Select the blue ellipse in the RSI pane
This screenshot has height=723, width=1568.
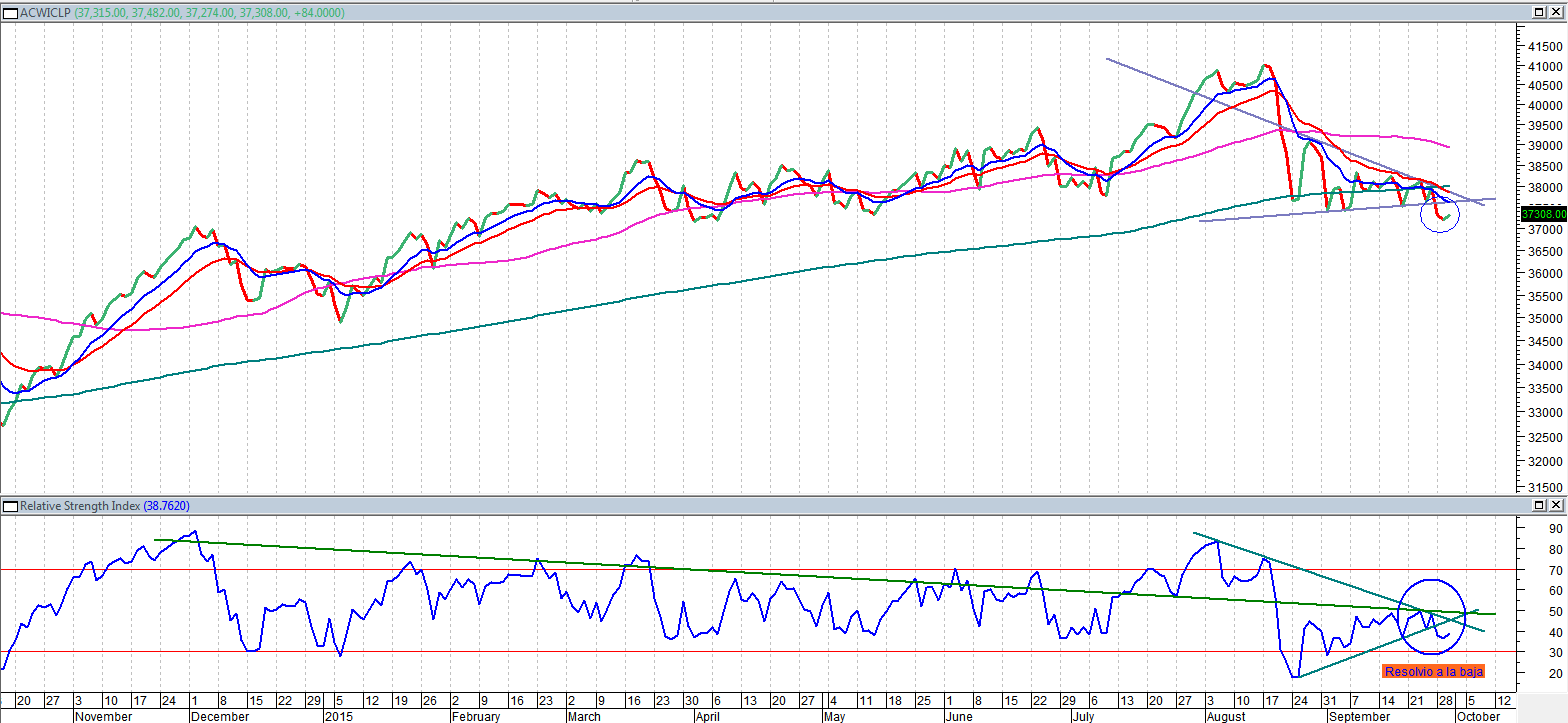click(1432, 617)
